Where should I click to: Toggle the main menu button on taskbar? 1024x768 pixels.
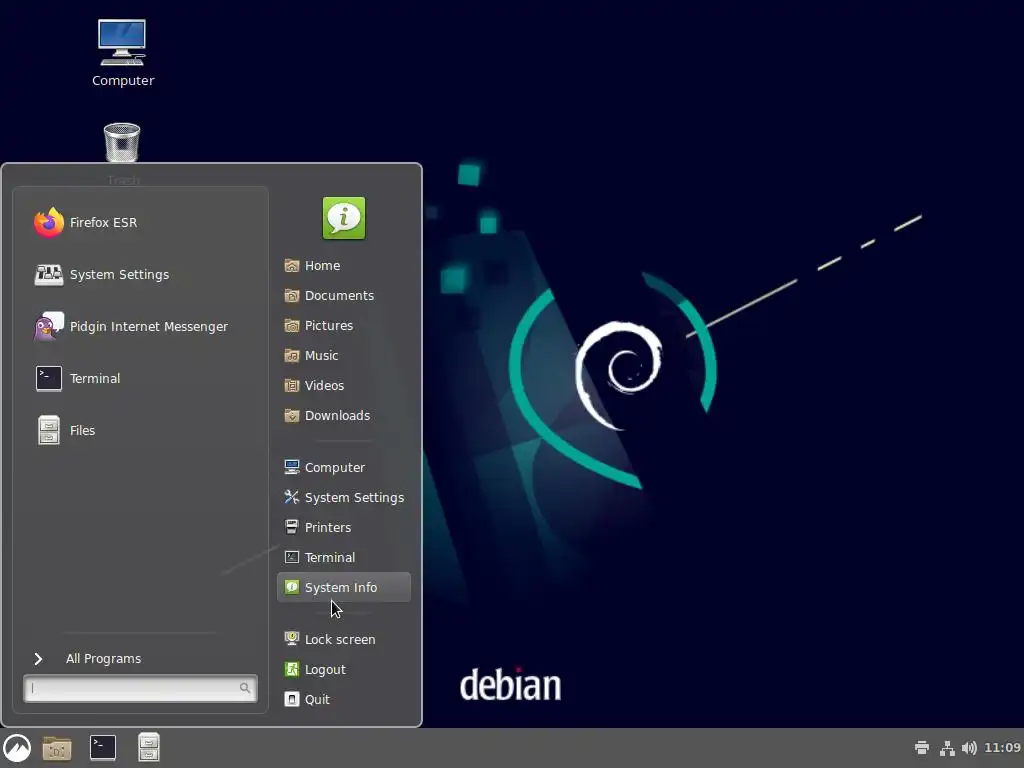click(17, 748)
